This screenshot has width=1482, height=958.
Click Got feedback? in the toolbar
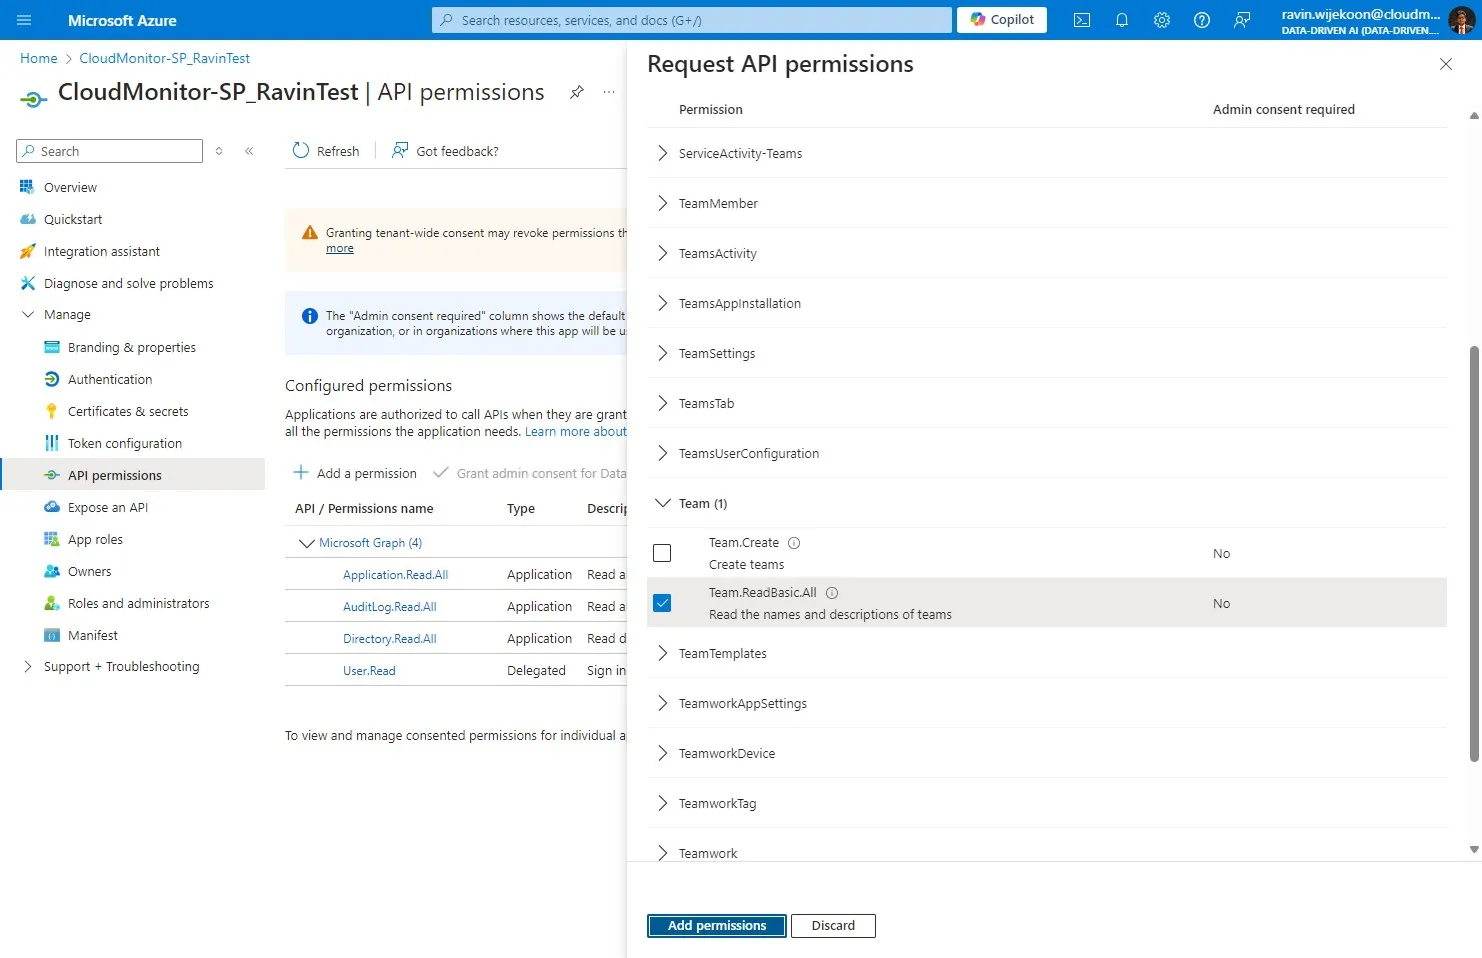click(x=445, y=151)
